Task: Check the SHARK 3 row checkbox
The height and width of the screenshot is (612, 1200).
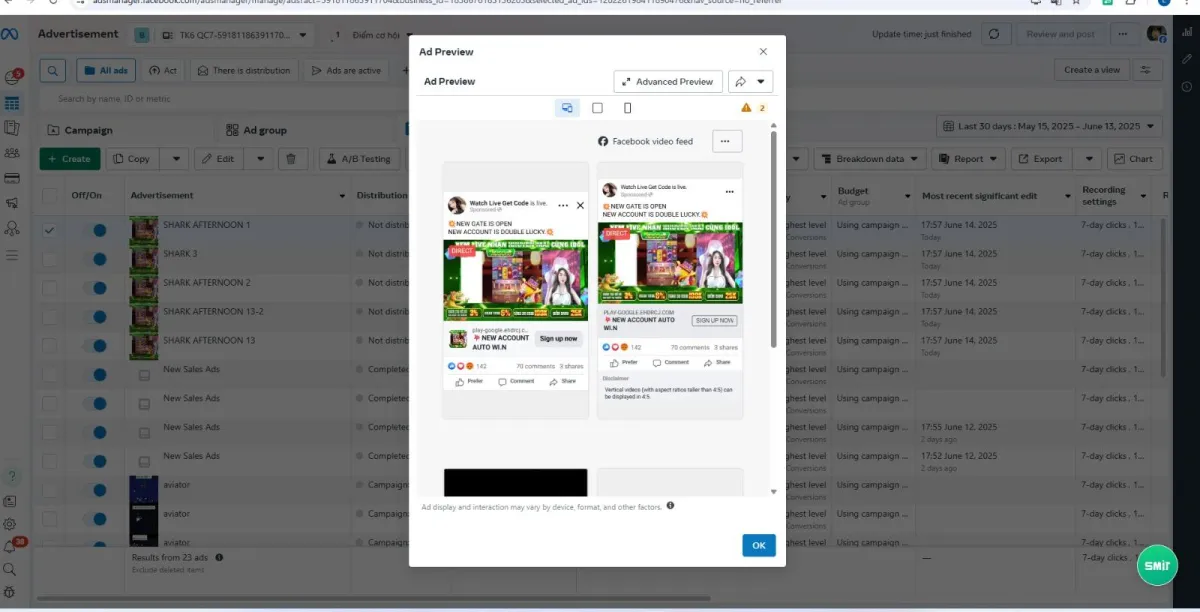Action: coord(50,258)
